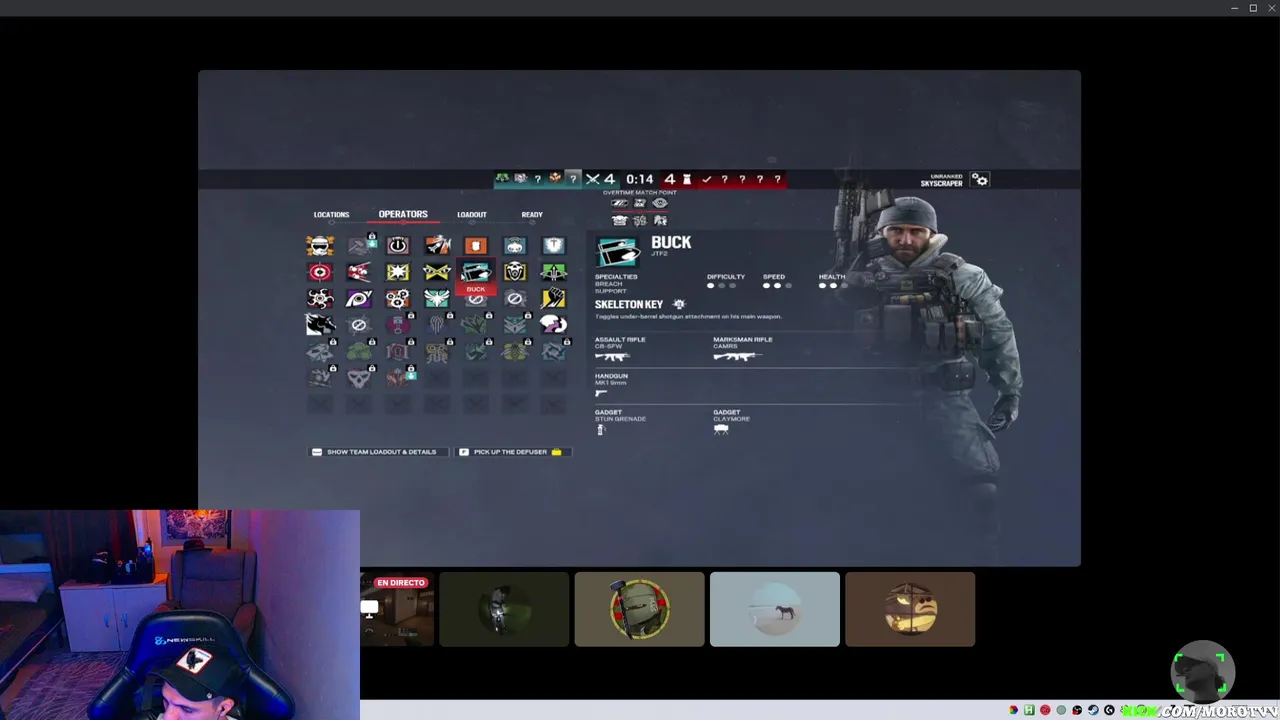Click the locked Deimos skull operator icon
The width and height of the screenshot is (1280, 720).
[359, 377]
